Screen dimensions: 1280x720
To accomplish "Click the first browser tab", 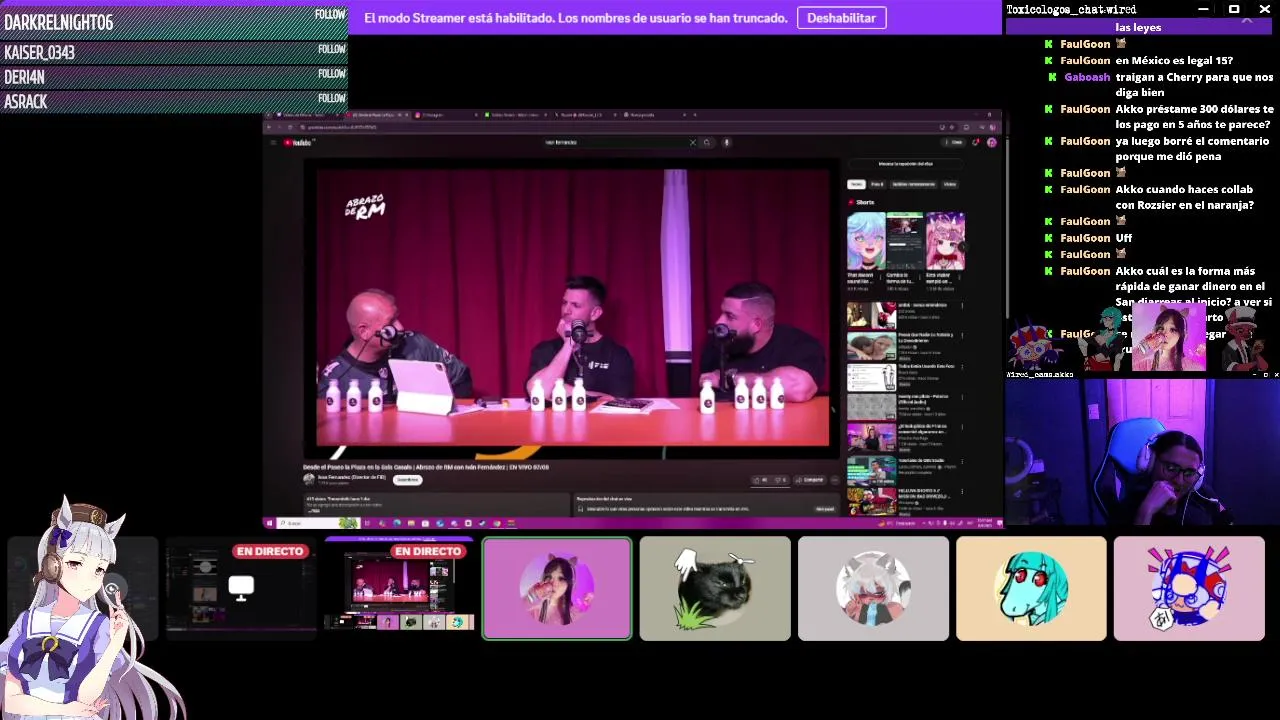I will click(x=307, y=115).
